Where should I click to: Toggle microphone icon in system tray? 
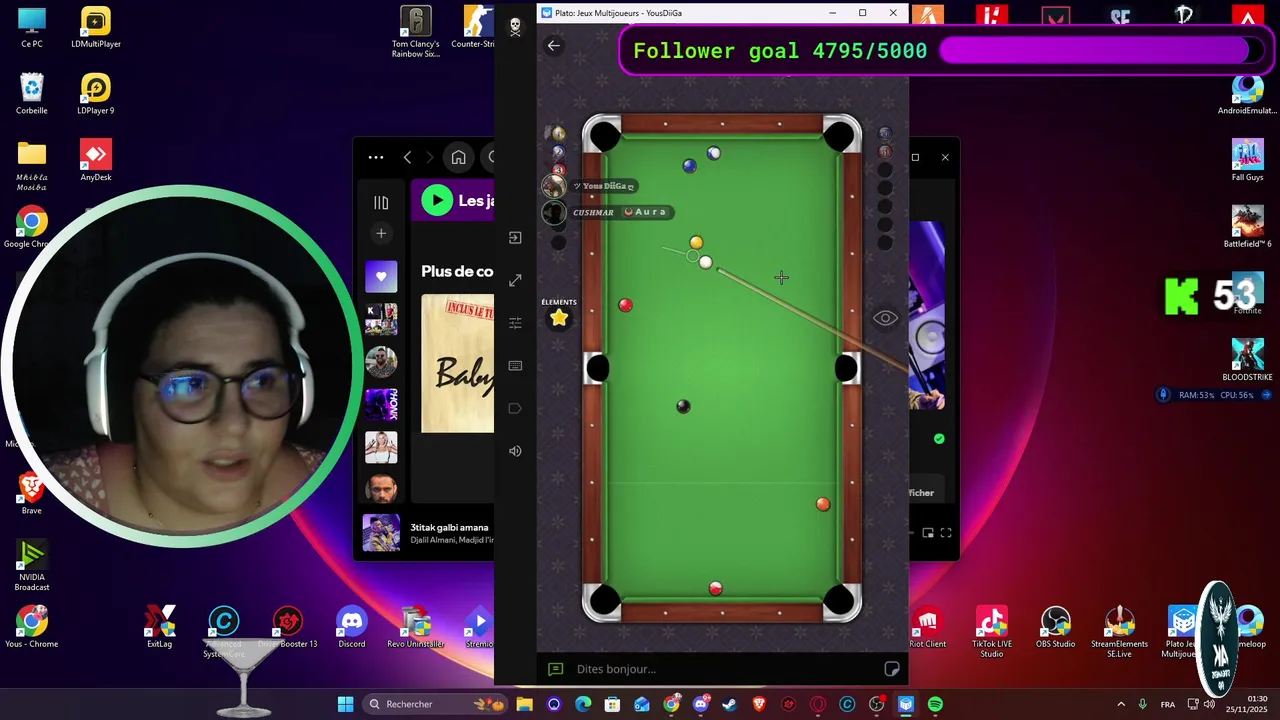click(1142, 704)
